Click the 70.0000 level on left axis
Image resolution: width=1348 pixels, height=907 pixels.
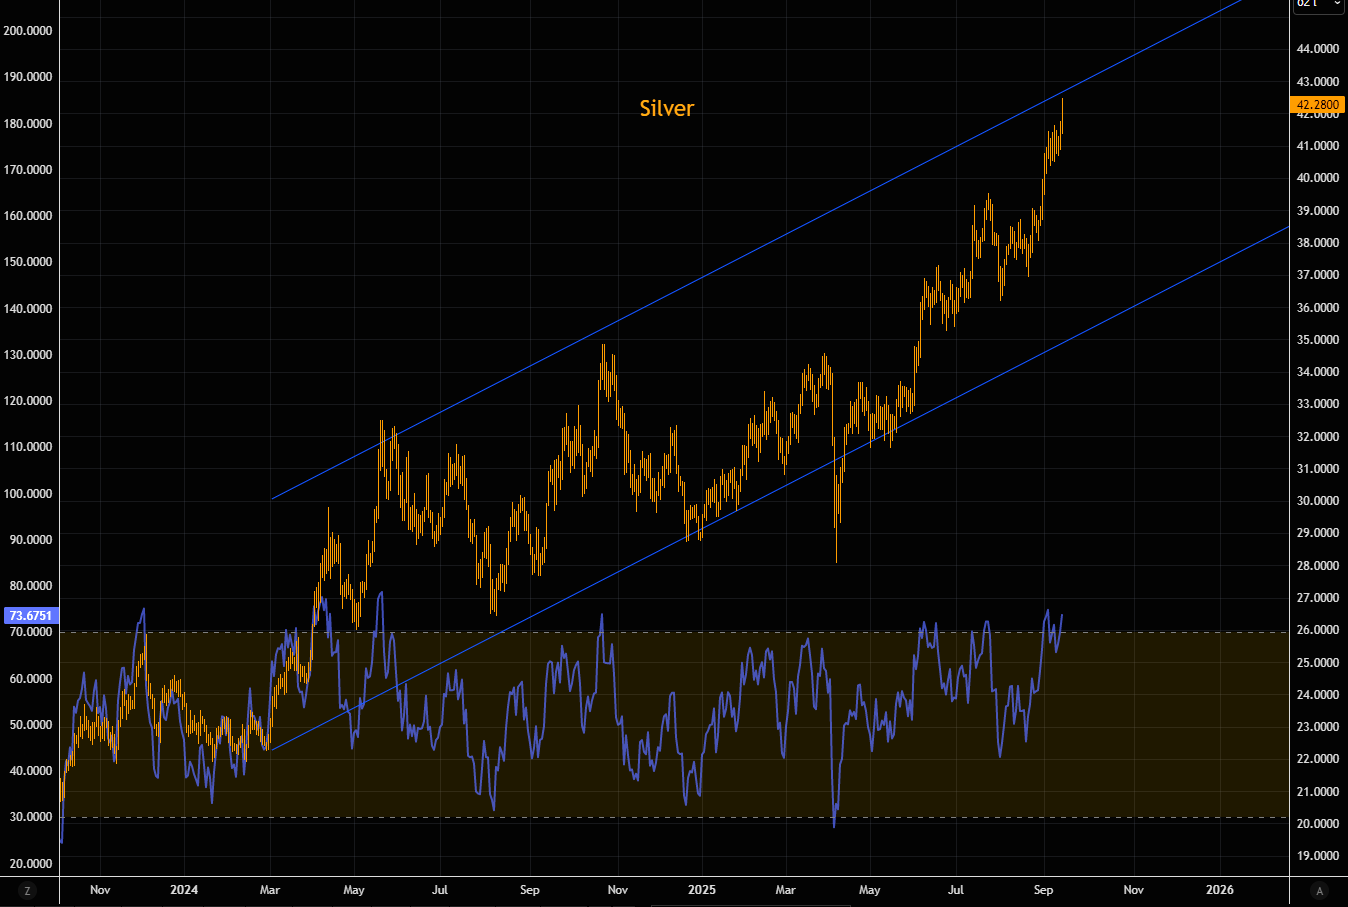[x=30, y=631]
